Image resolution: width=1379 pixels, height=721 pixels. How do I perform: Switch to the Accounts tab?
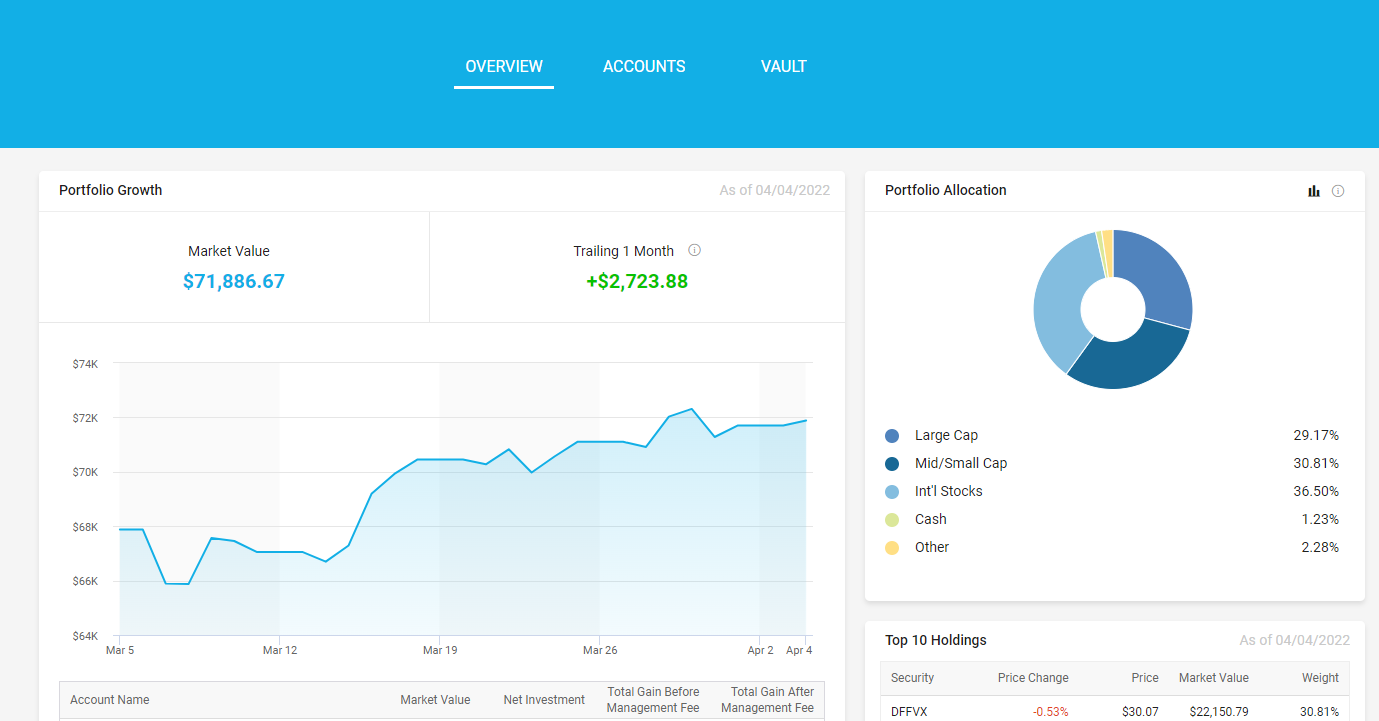tap(644, 67)
